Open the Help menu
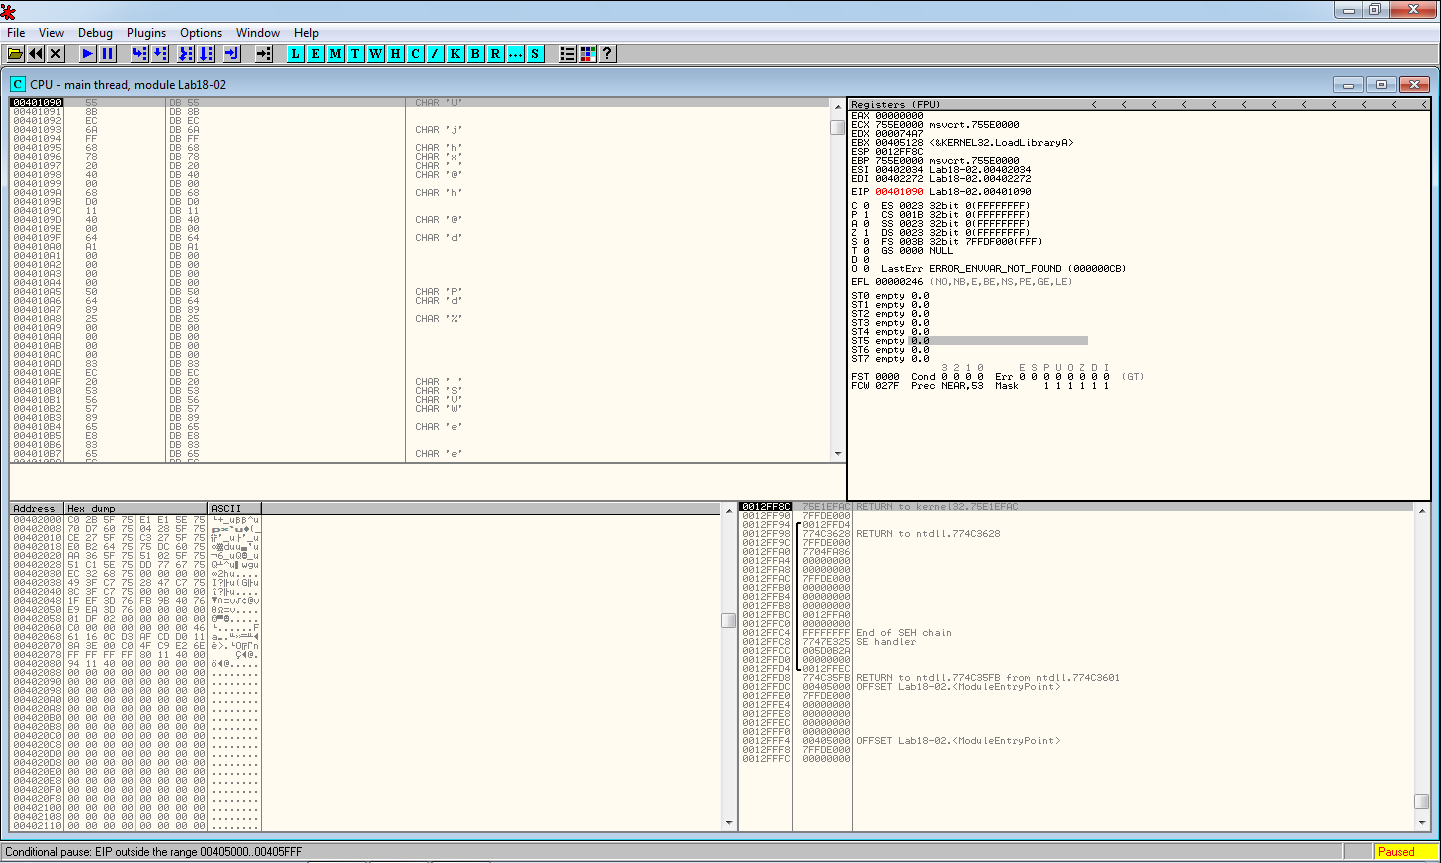 point(306,33)
